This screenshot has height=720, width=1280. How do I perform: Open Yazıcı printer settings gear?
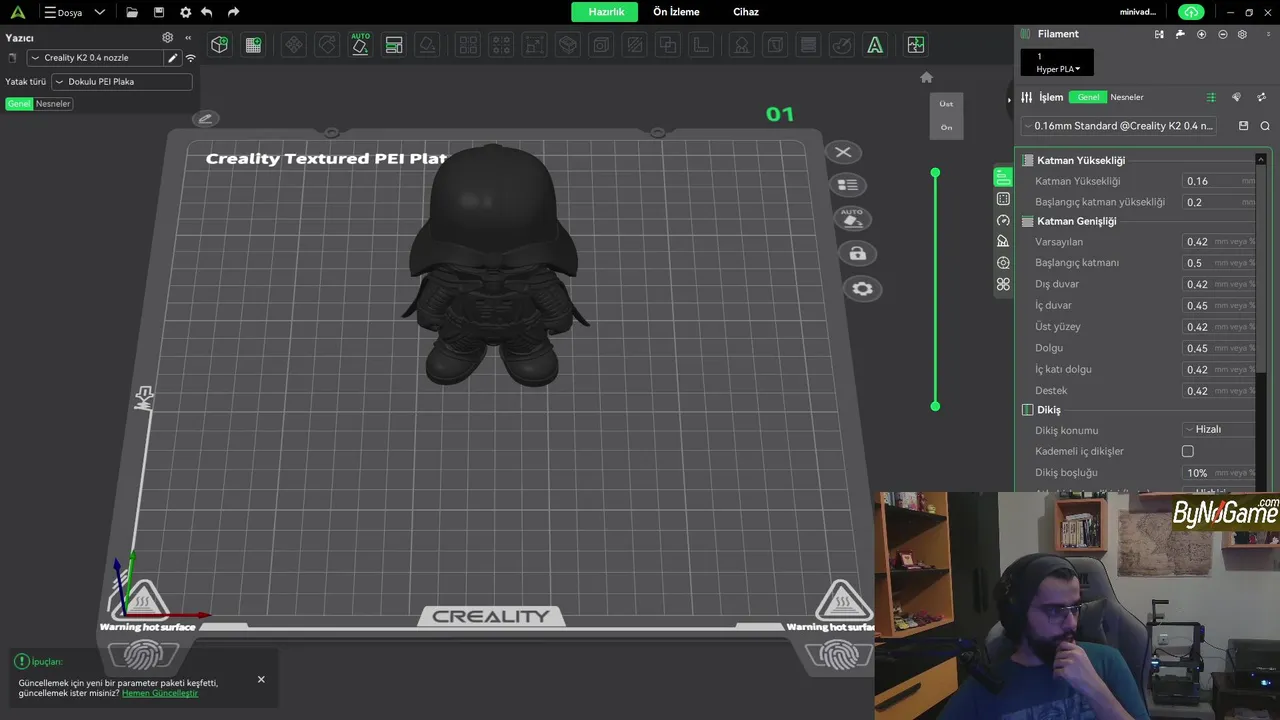point(168,38)
